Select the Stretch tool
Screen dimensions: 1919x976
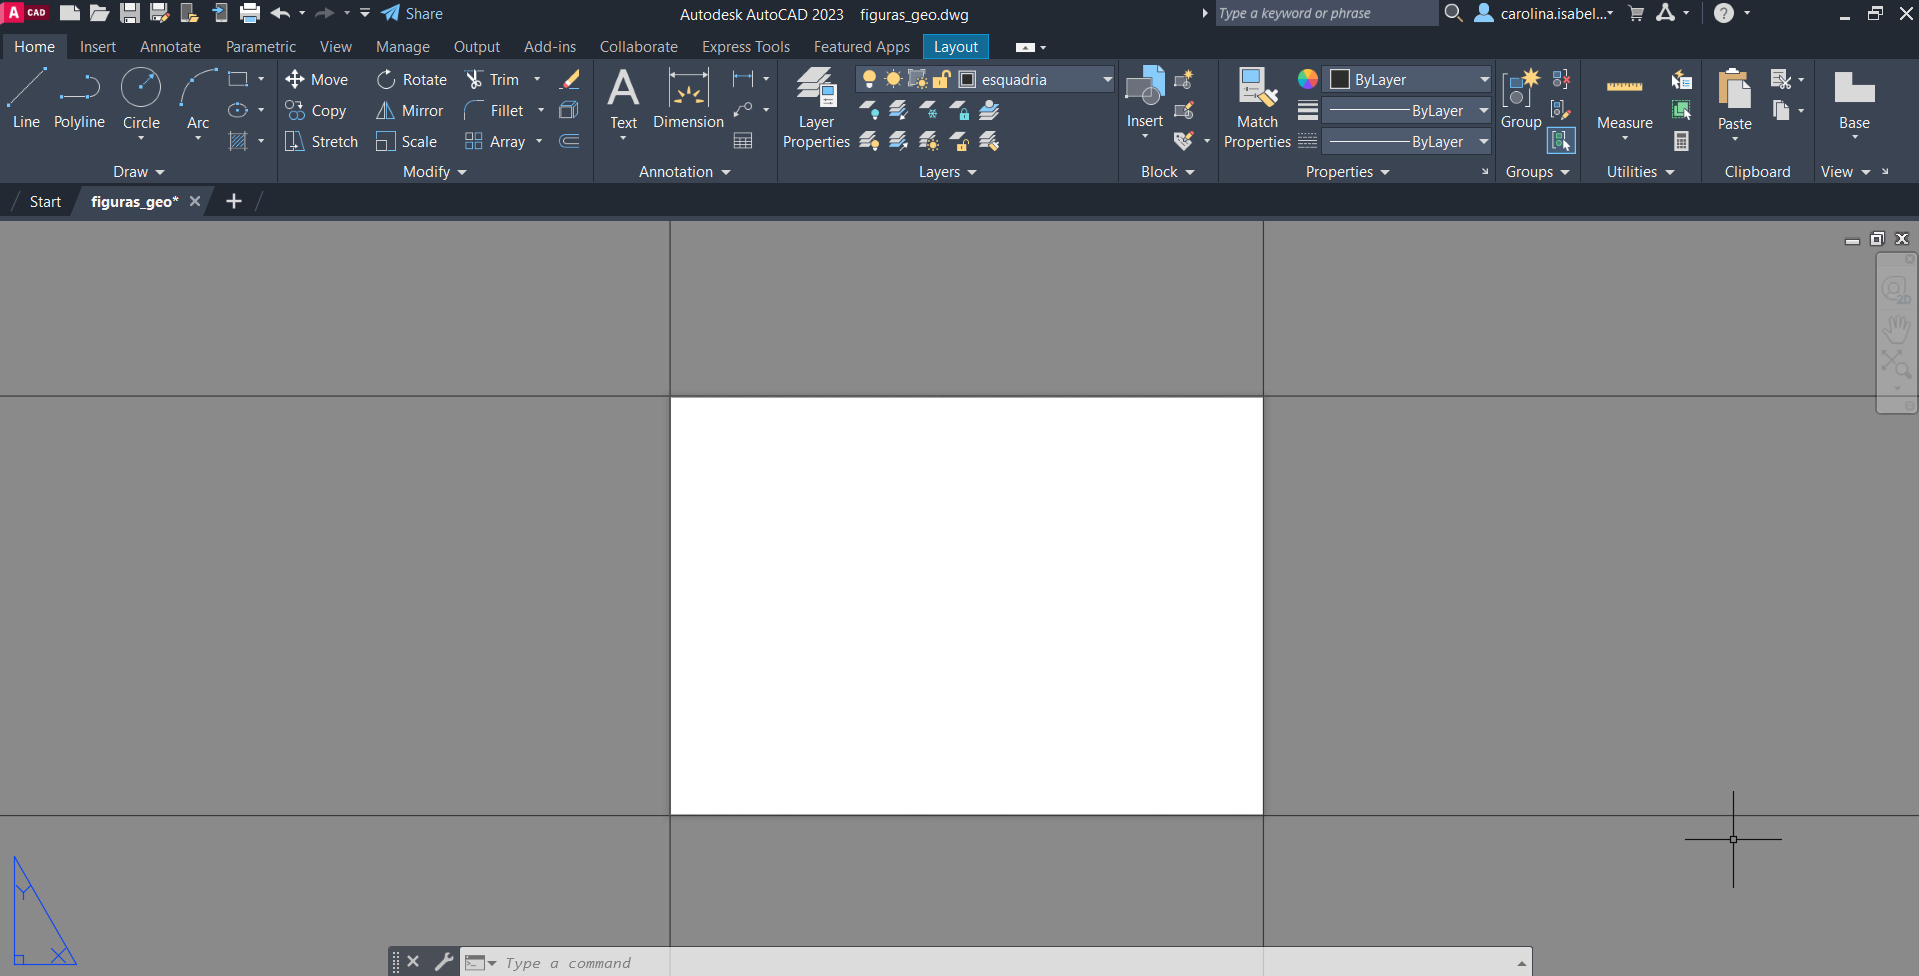[321, 142]
